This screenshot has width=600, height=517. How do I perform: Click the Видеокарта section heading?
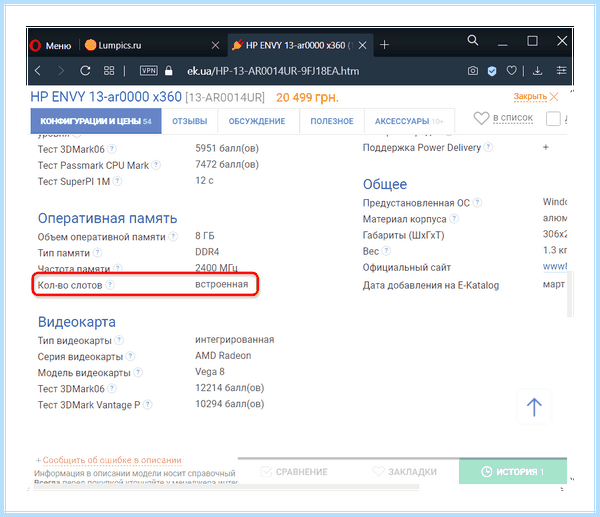coord(77,322)
